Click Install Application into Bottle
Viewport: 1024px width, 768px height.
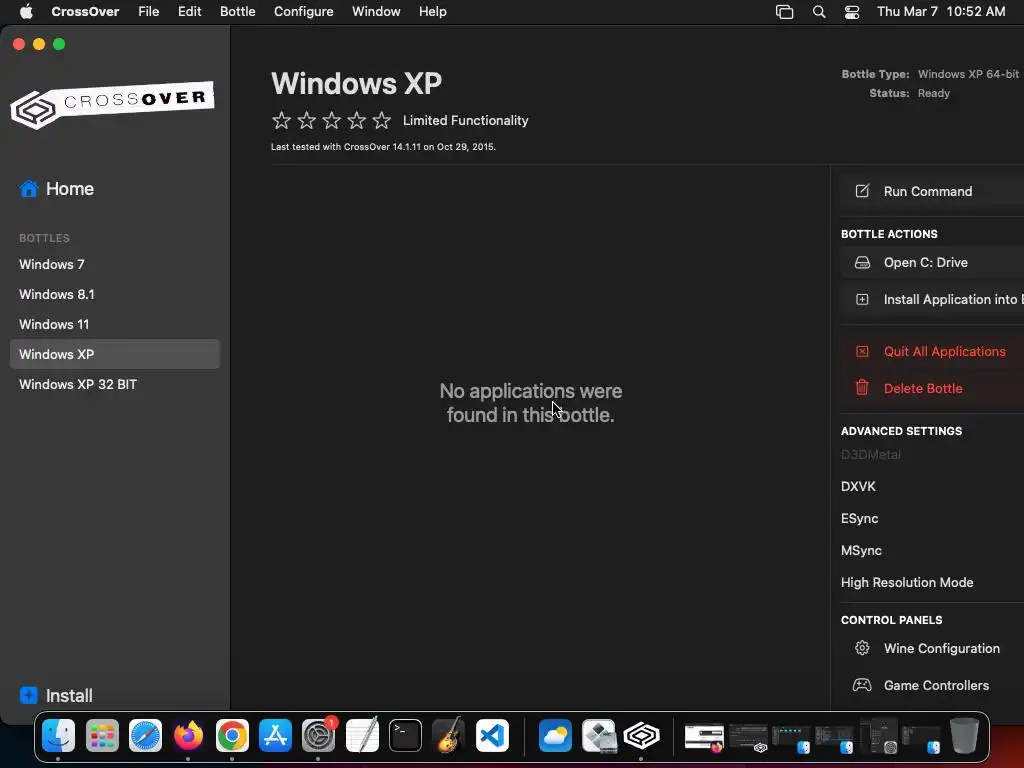coord(953,299)
